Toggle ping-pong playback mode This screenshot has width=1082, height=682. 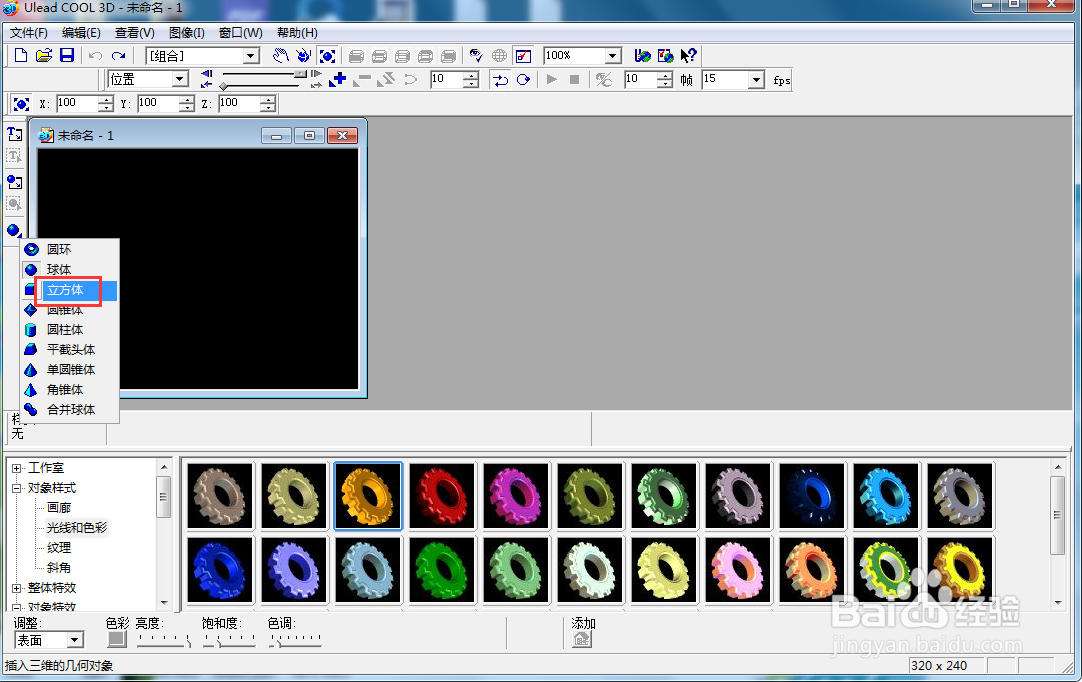(500, 80)
